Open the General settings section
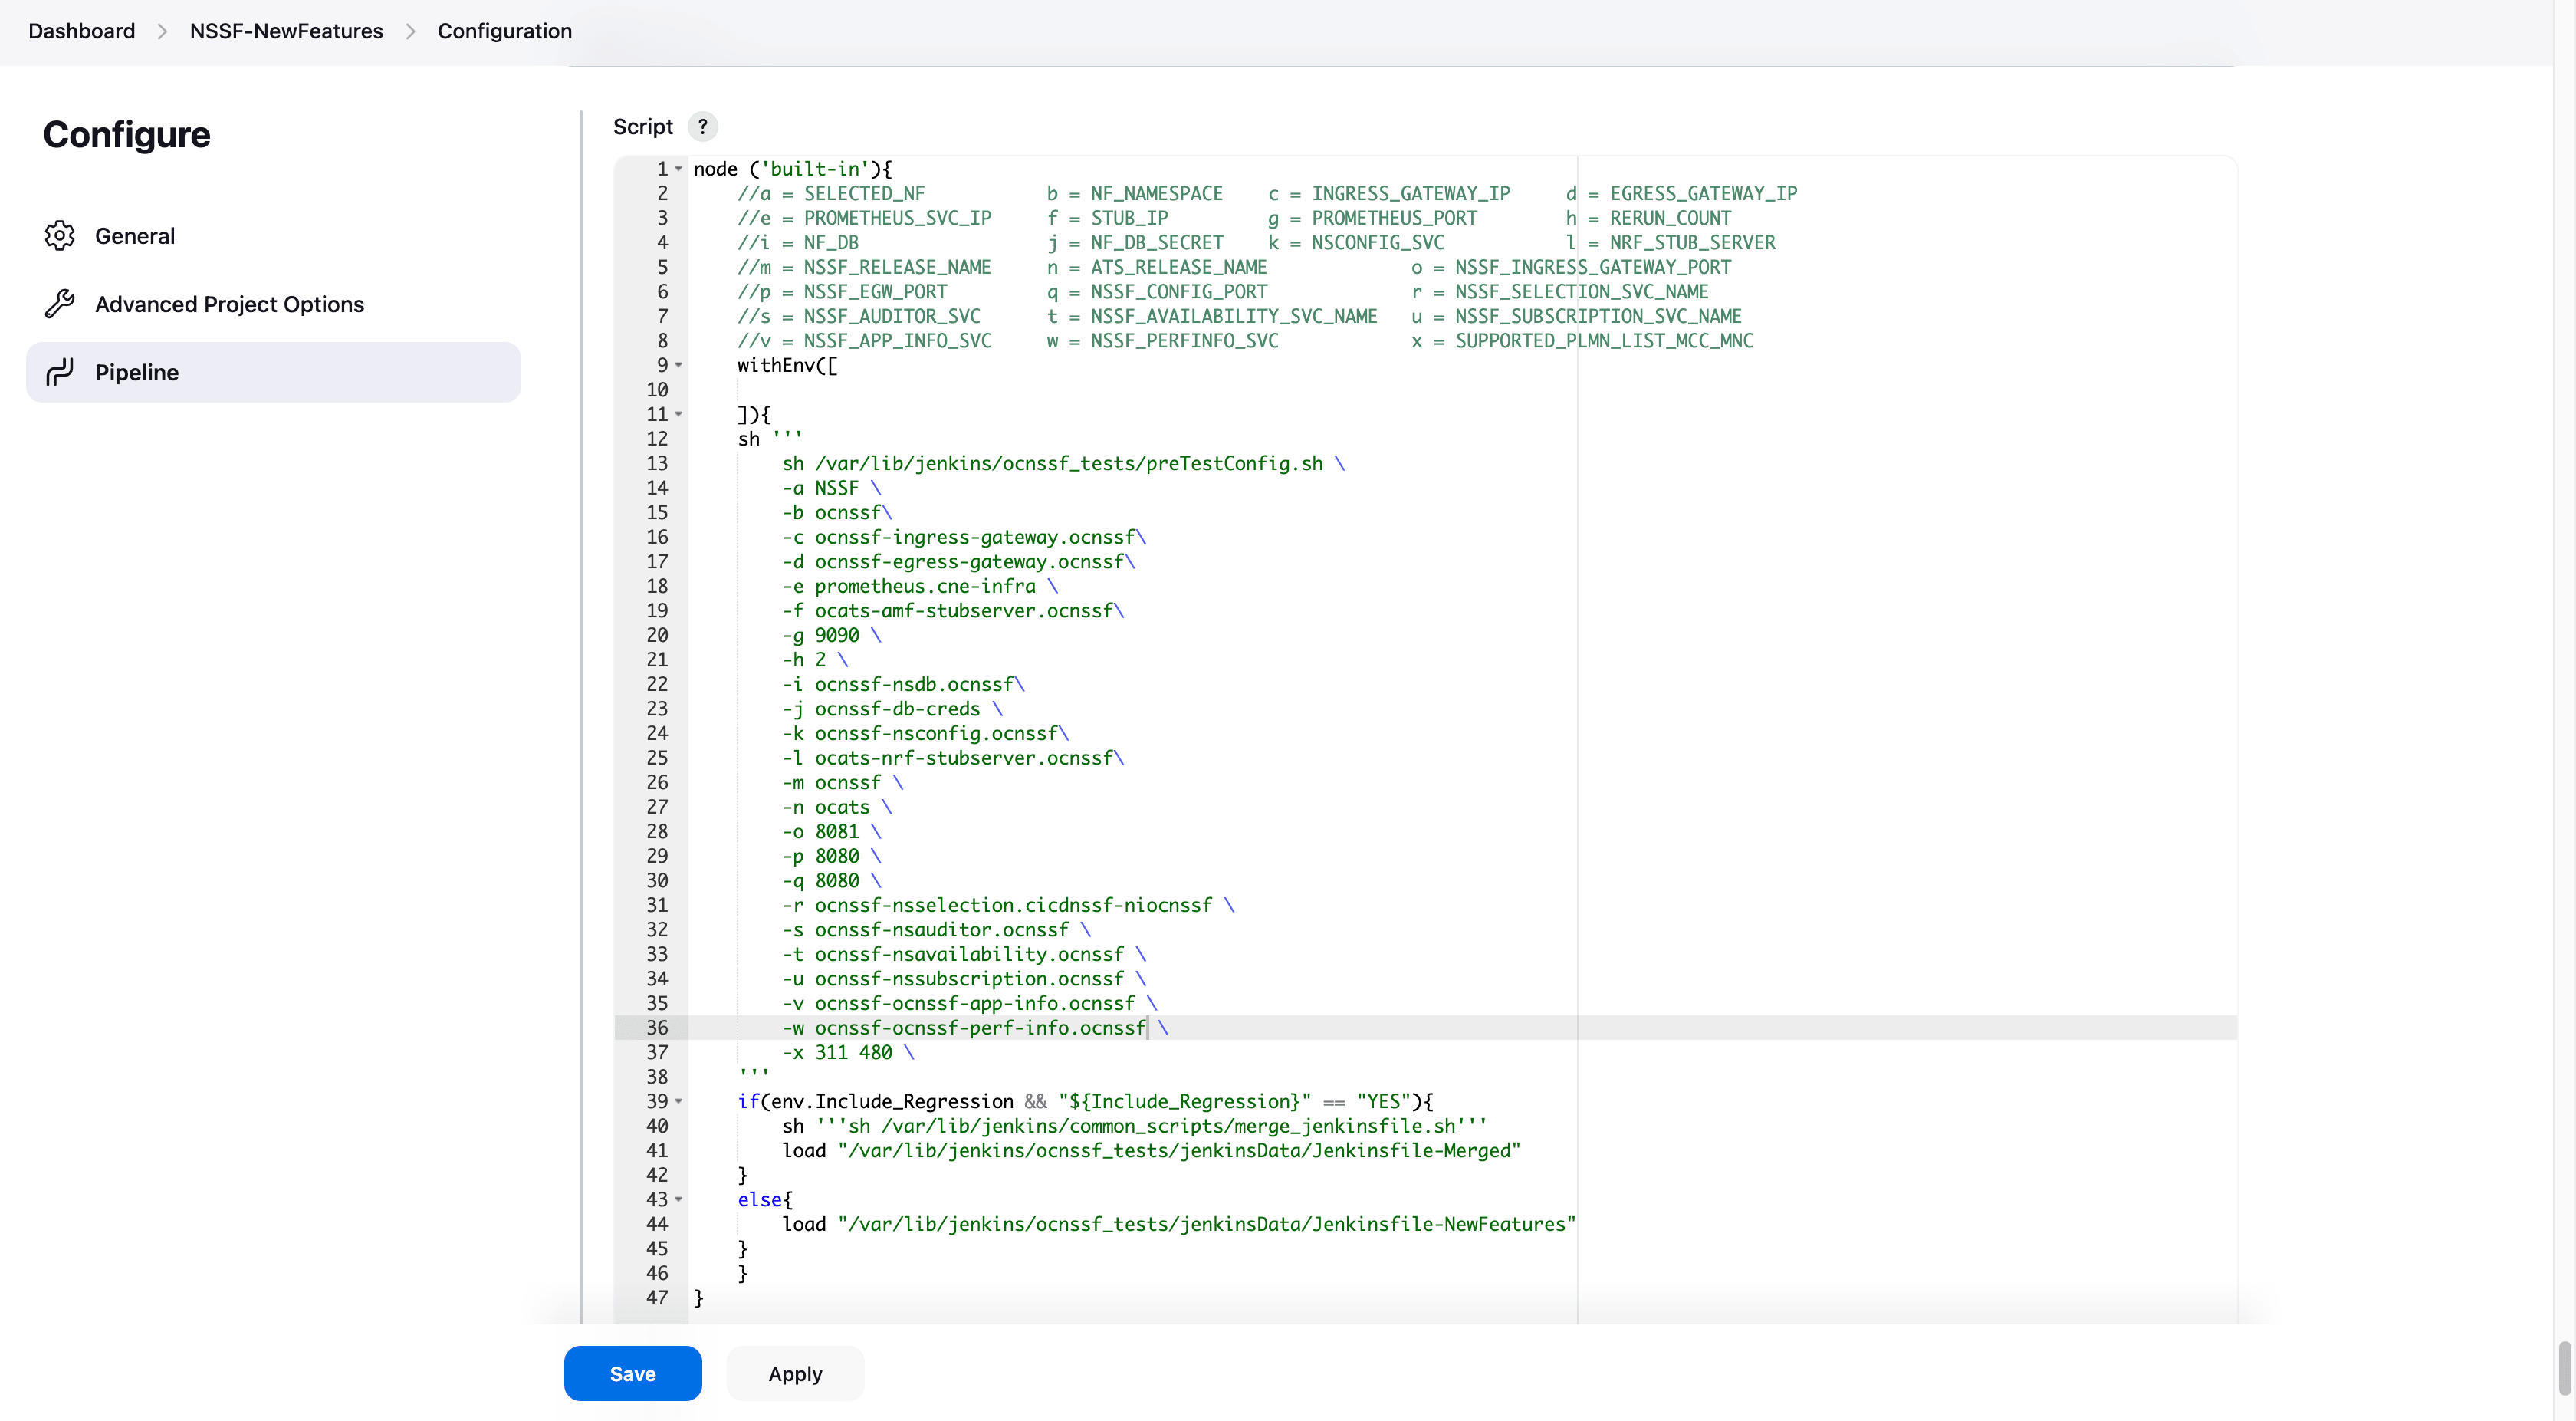 click(135, 236)
